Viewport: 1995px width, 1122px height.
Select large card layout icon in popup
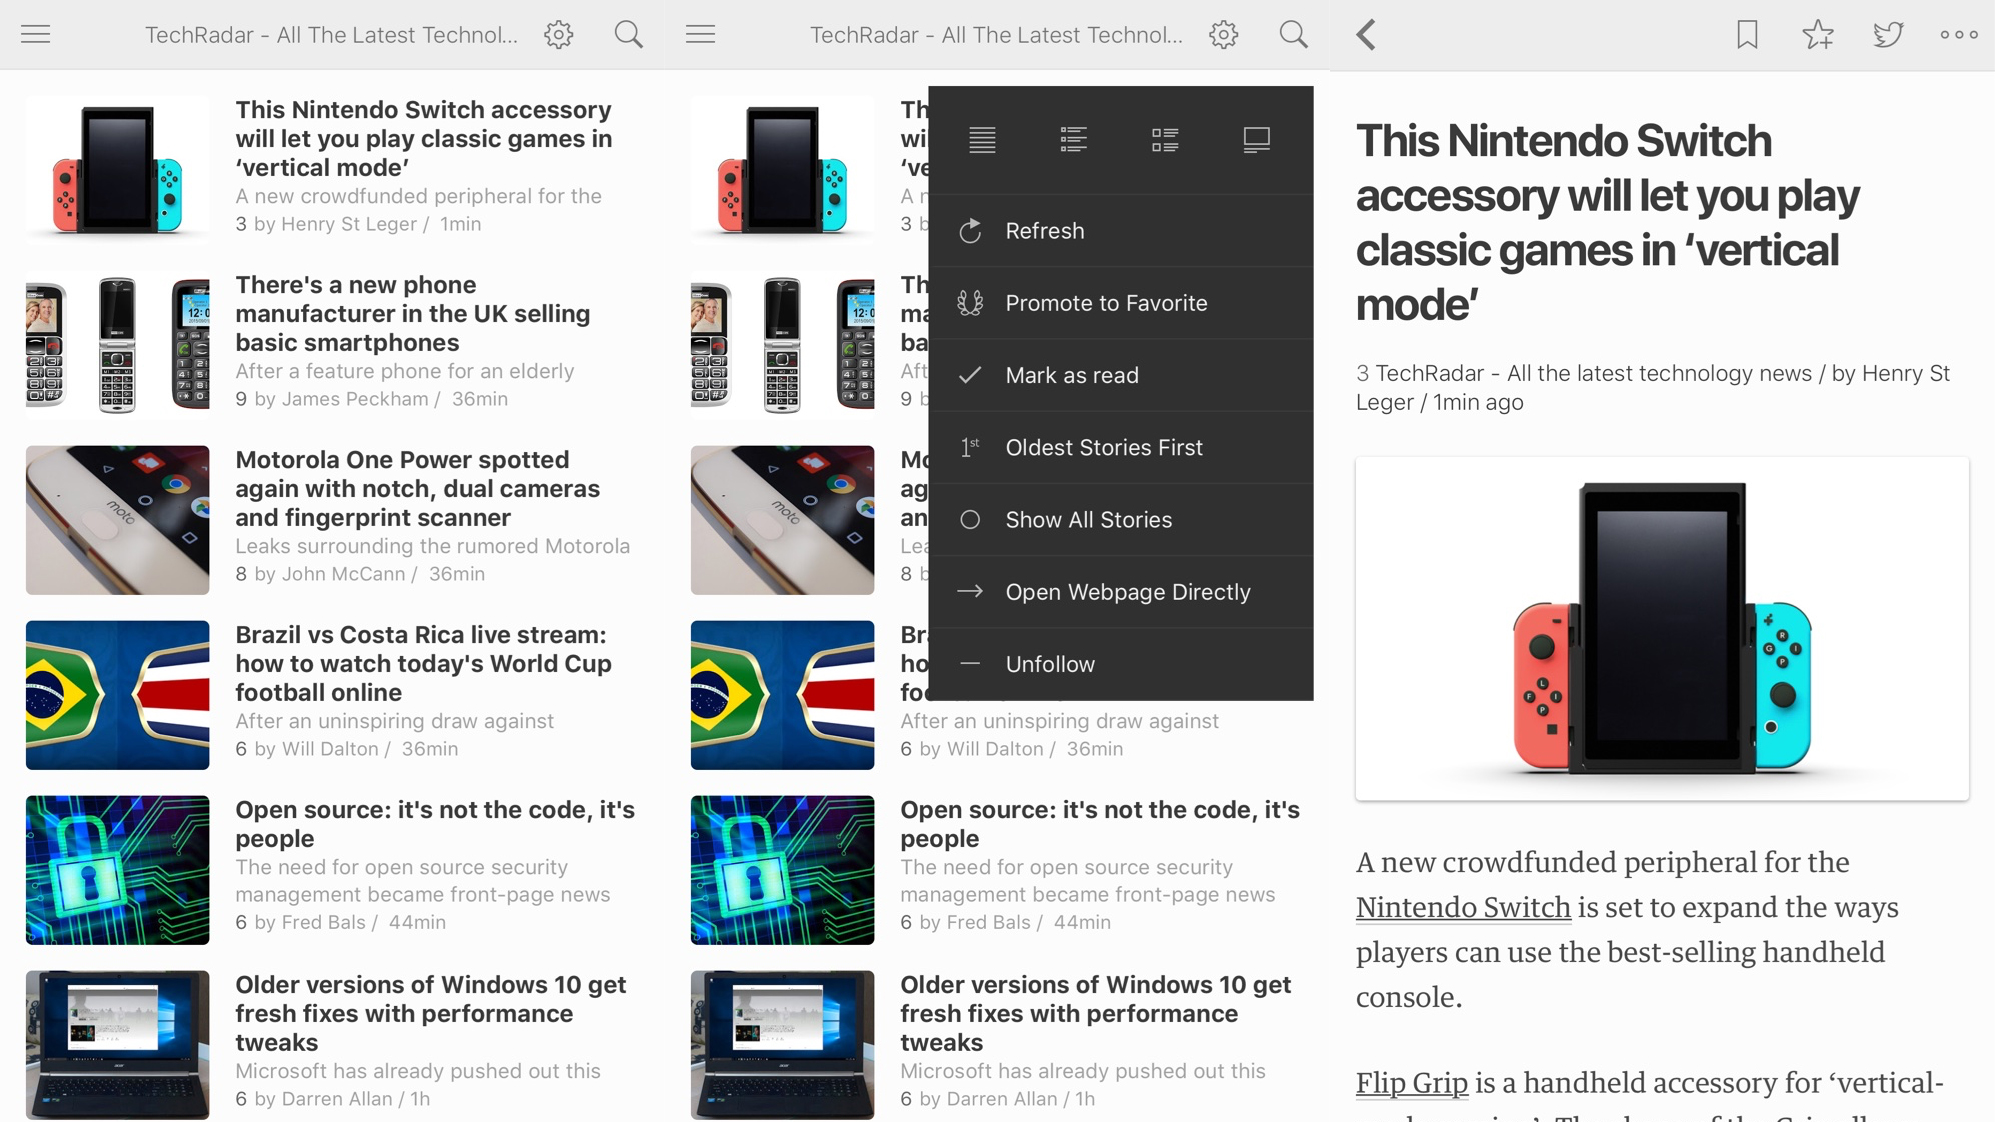(1257, 140)
